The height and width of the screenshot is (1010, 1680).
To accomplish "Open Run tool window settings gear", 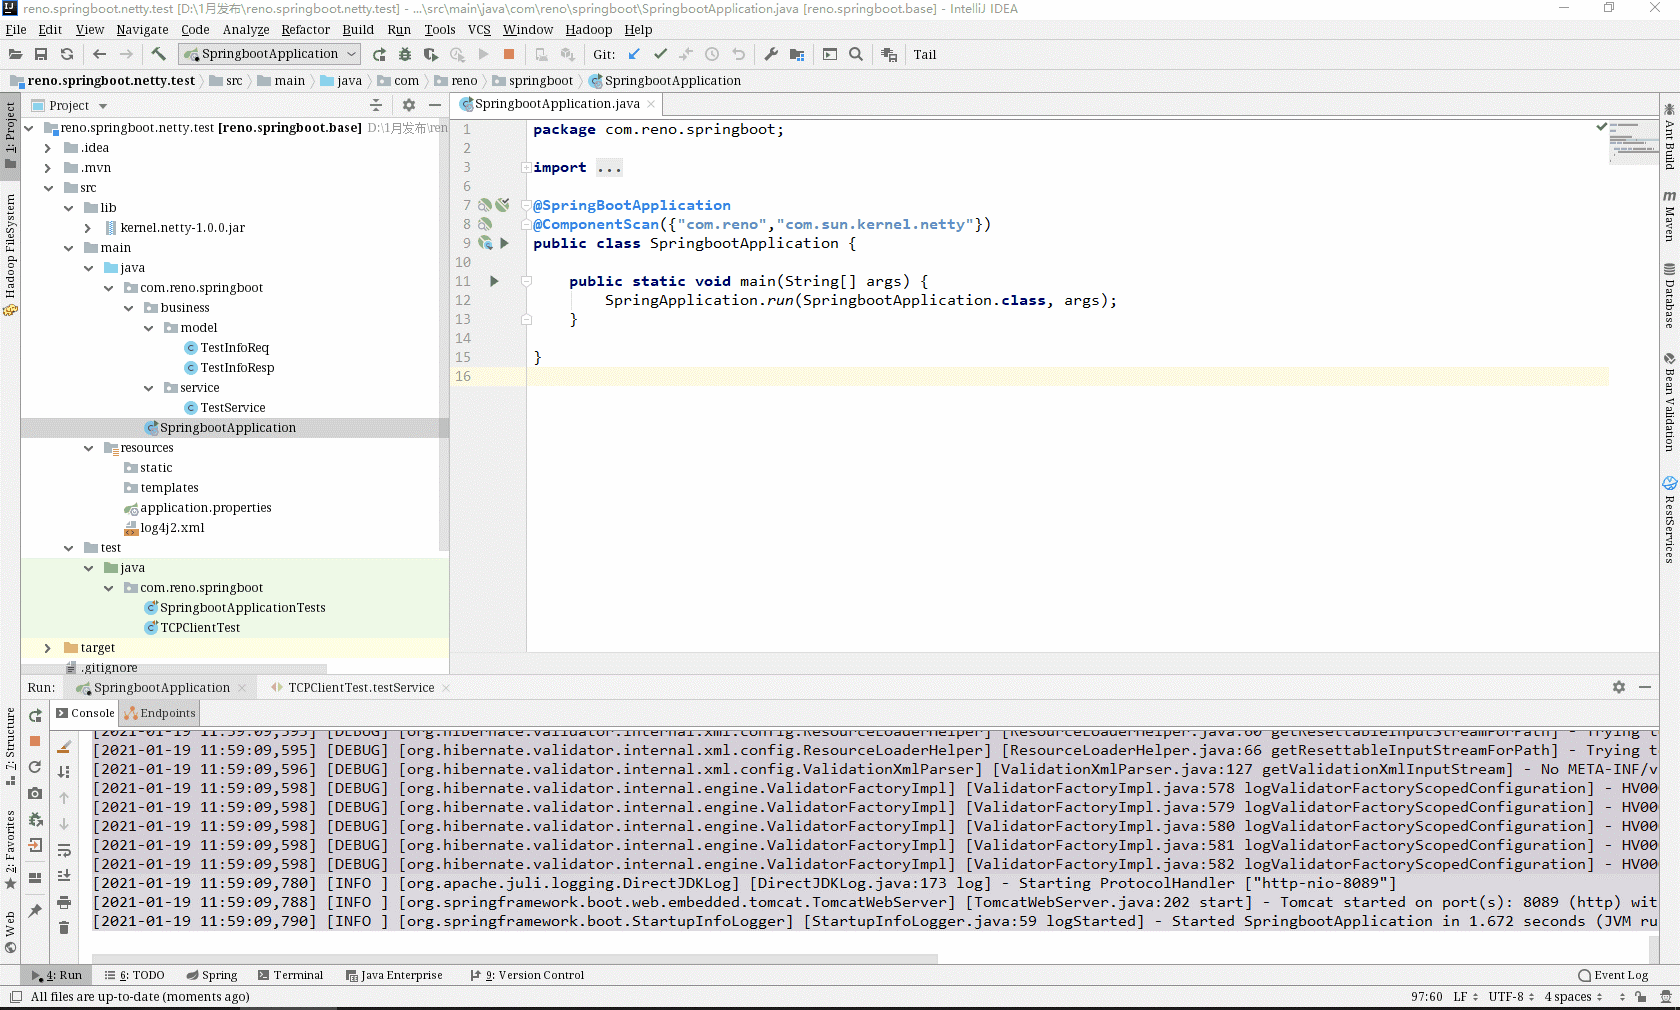I will point(1619,687).
